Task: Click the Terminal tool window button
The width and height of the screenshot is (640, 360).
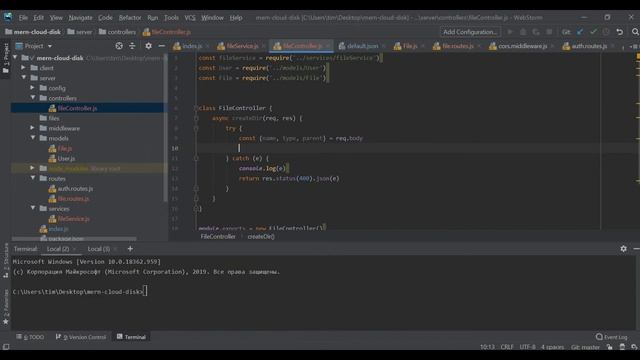Action: coord(131,337)
